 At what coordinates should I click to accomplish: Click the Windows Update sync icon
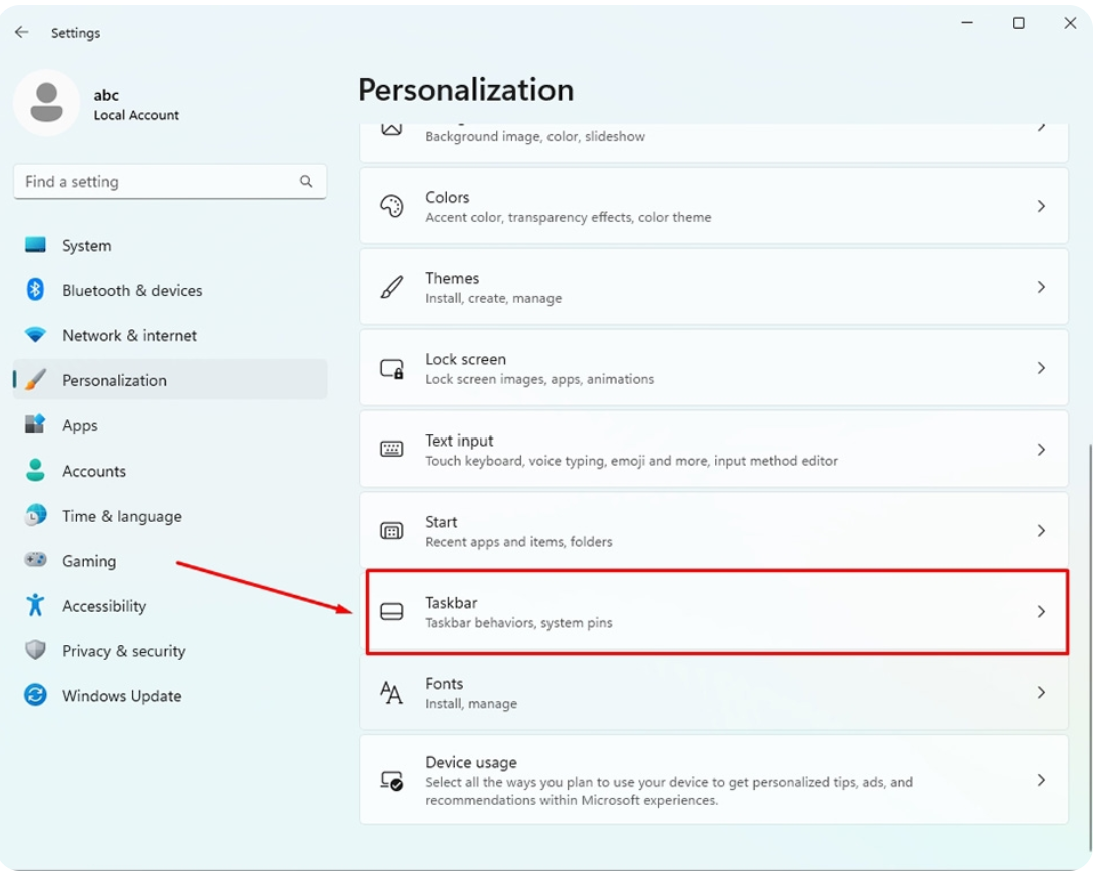(x=36, y=696)
